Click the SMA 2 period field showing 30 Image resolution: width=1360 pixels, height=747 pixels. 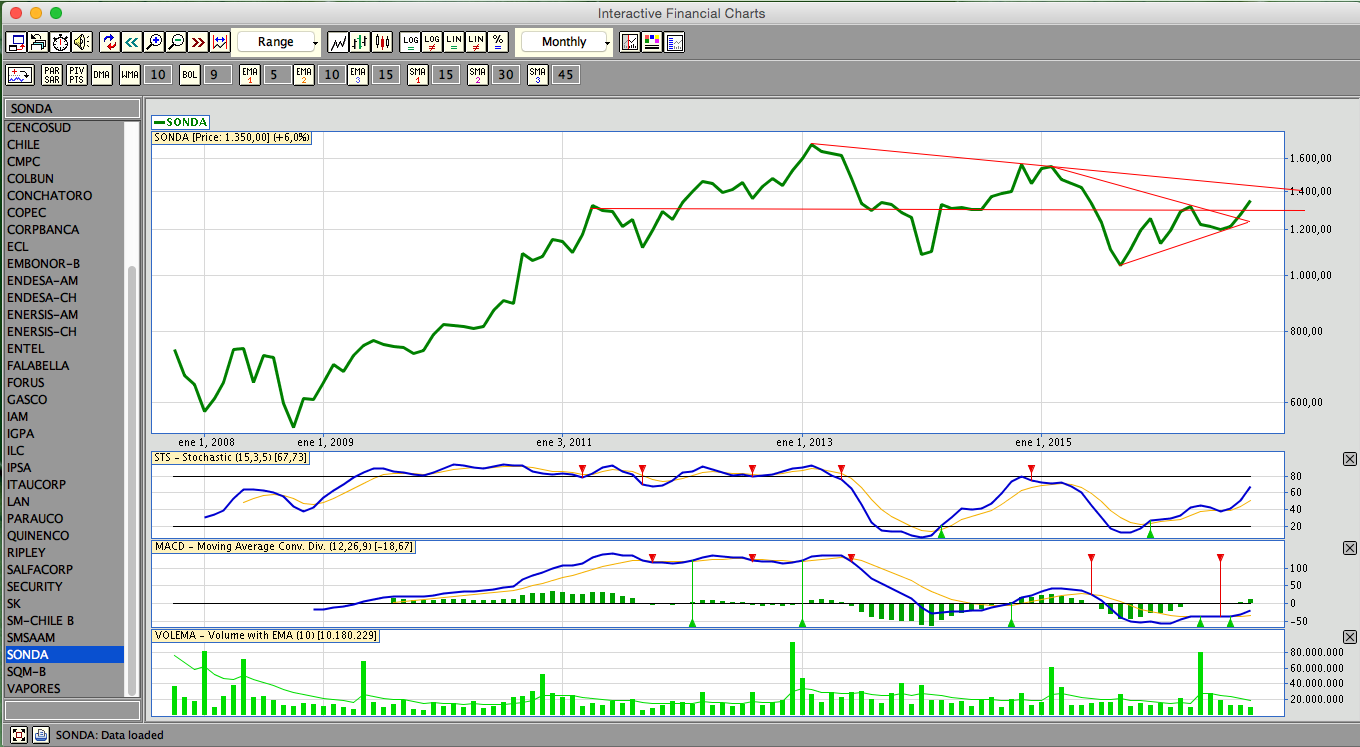[506, 75]
